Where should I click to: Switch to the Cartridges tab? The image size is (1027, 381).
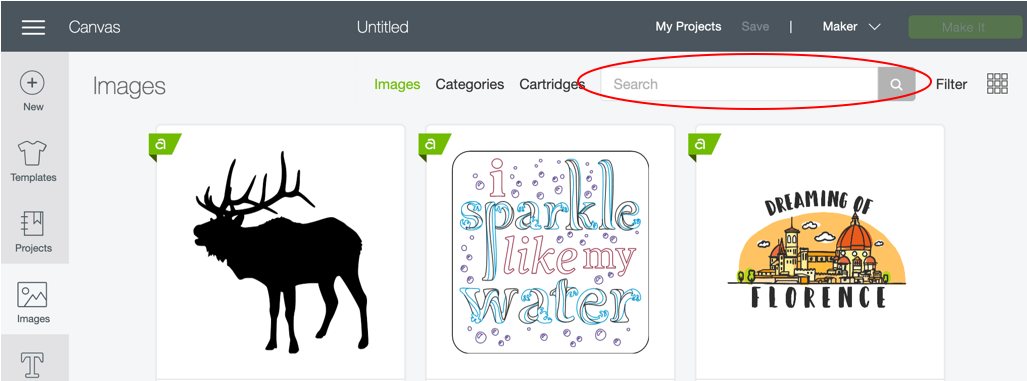[x=552, y=84]
